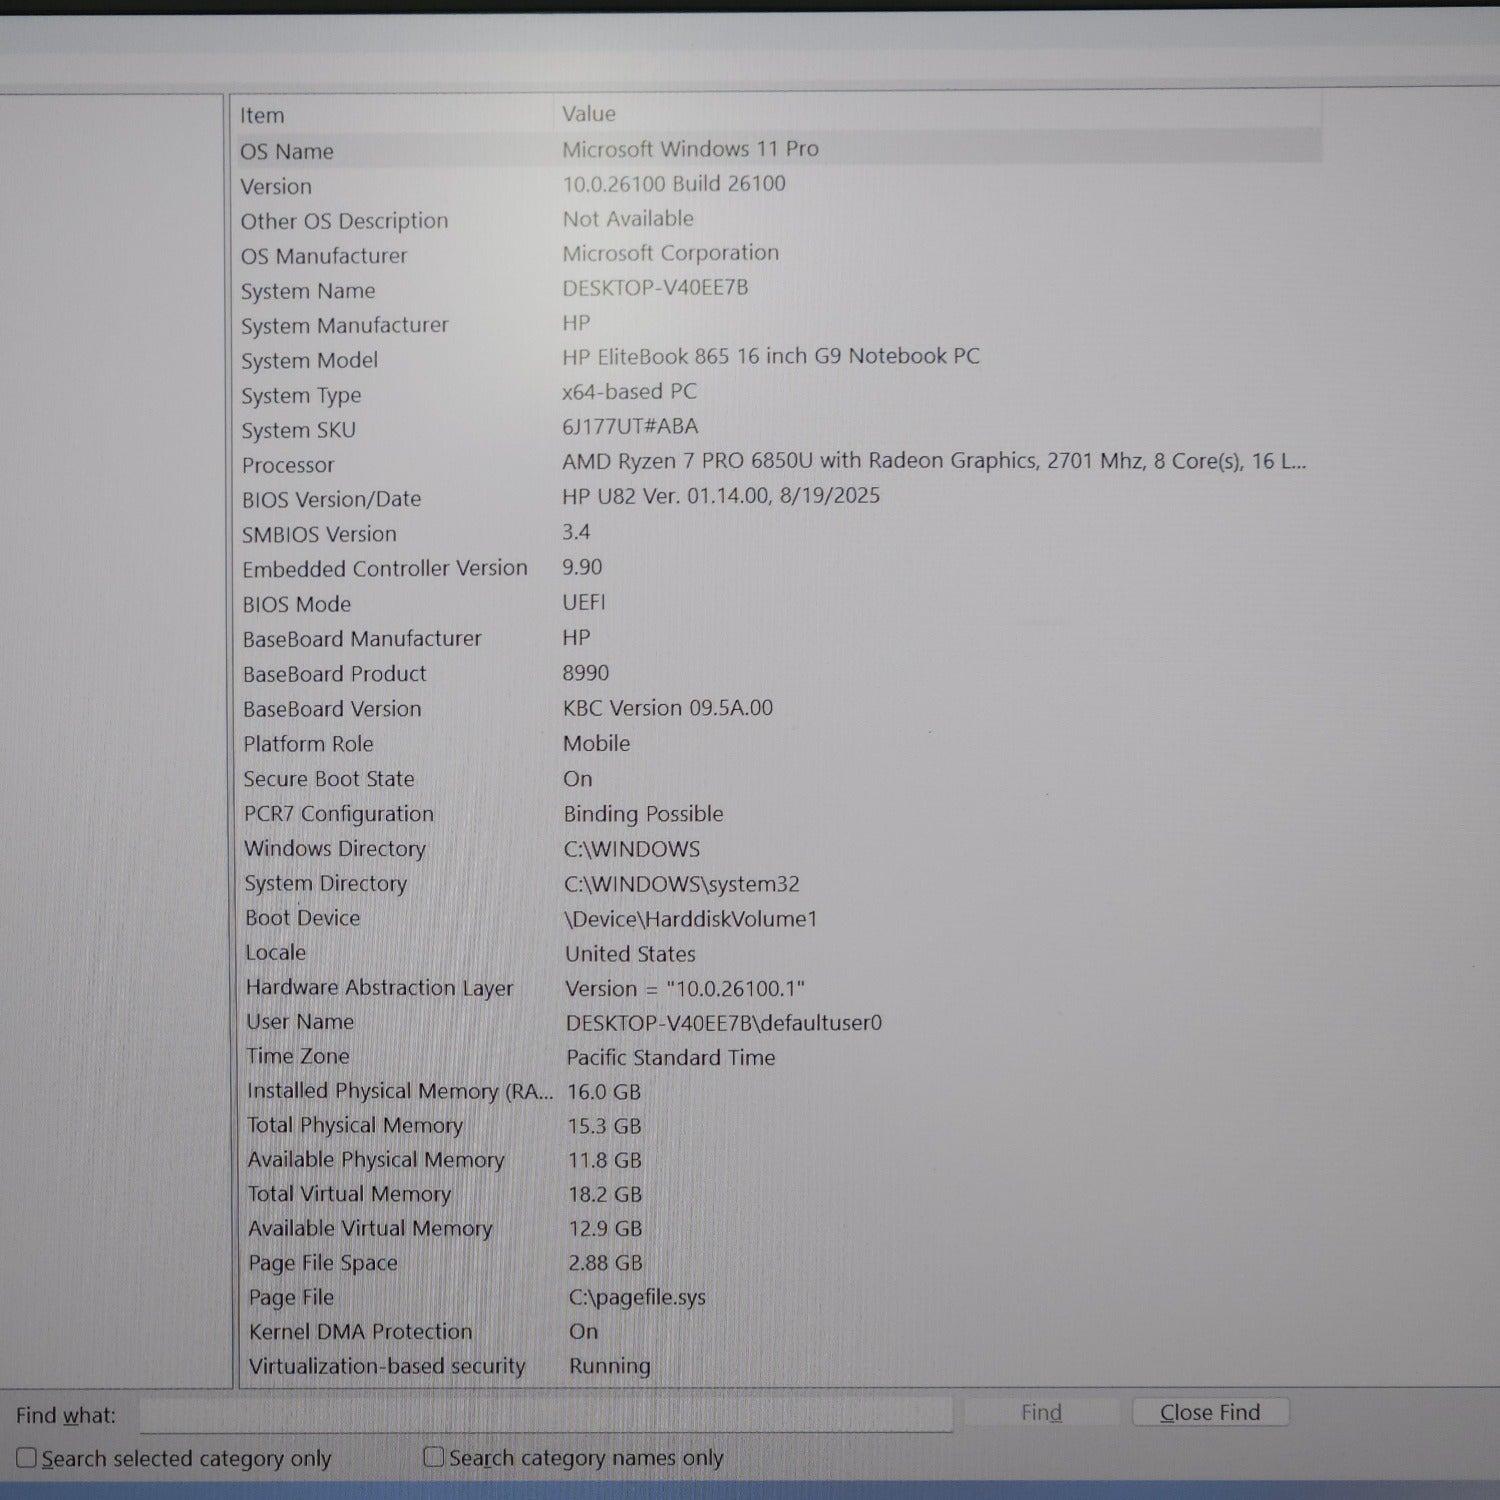Select the Virtualization-based security row
This screenshot has width=1500, height=1500.
(387, 1366)
